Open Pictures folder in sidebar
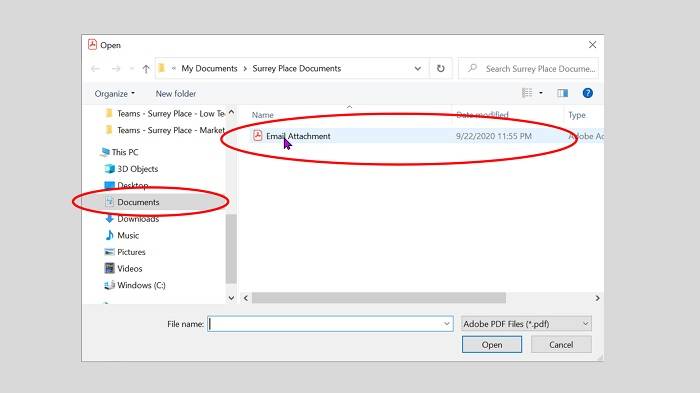 [125, 252]
